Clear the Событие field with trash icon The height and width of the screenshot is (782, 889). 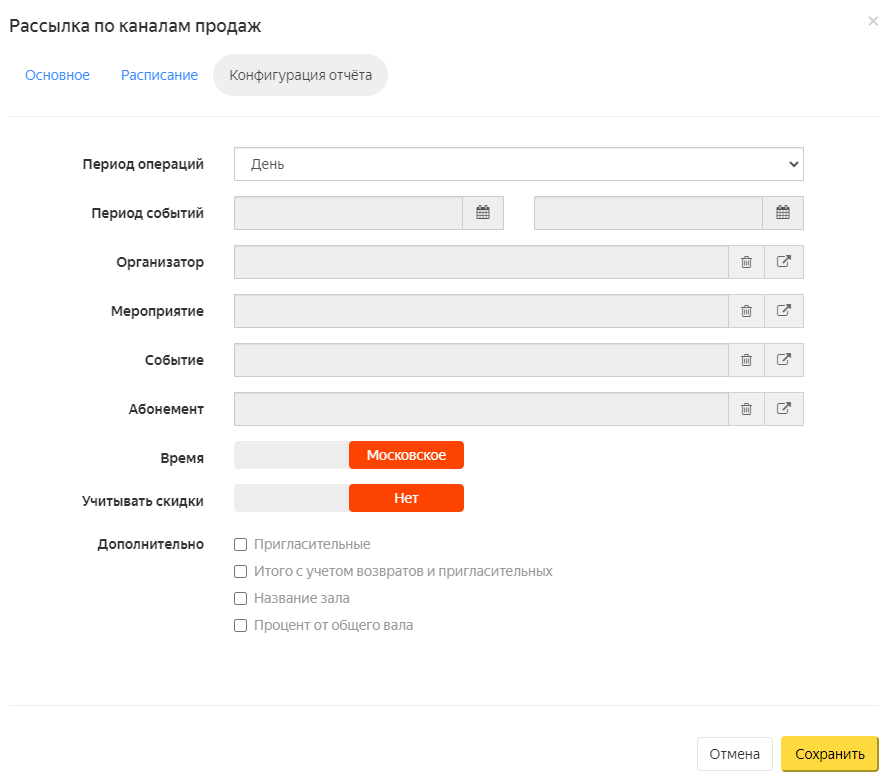(x=747, y=360)
